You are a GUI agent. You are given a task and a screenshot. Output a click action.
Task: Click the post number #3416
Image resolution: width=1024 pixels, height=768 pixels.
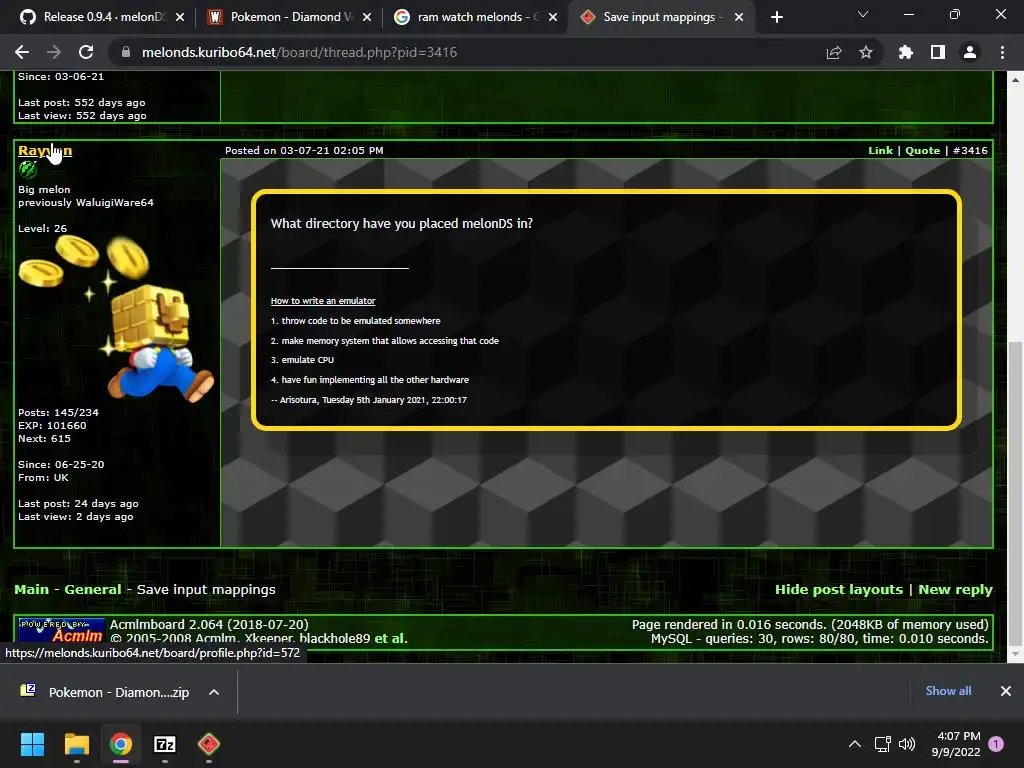coord(970,150)
